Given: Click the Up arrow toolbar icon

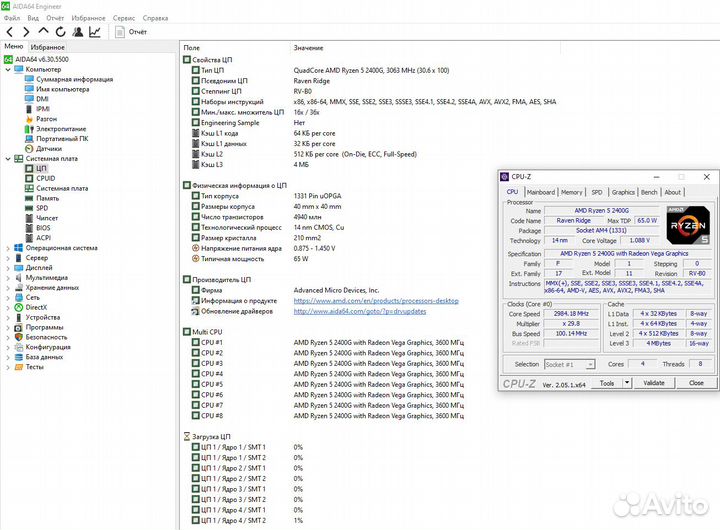Looking at the screenshot, I should click(x=43, y=31).
